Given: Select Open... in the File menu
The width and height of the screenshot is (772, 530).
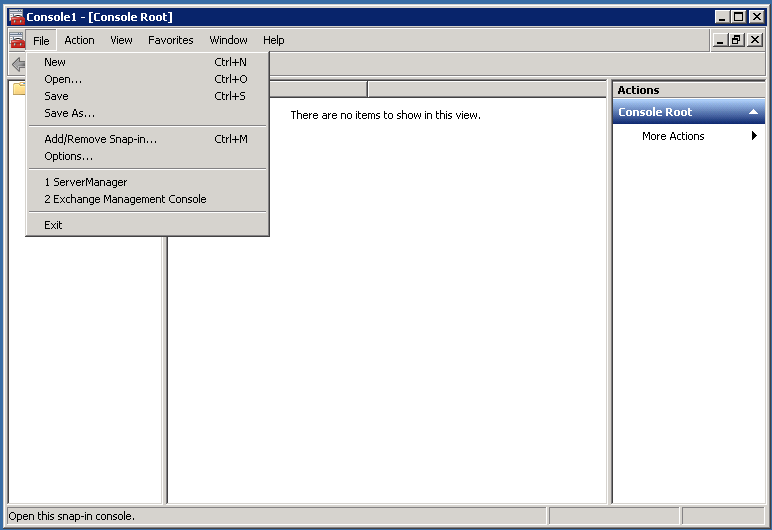Looking at the screenshot, I should click(63, 79).
